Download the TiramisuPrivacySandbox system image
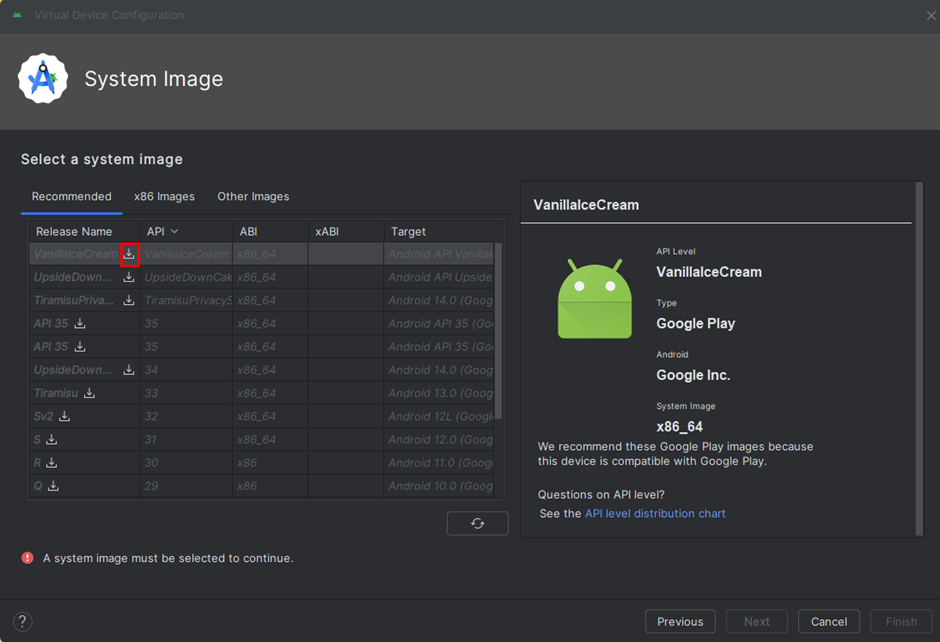940x642 pixels. (129, 300)
